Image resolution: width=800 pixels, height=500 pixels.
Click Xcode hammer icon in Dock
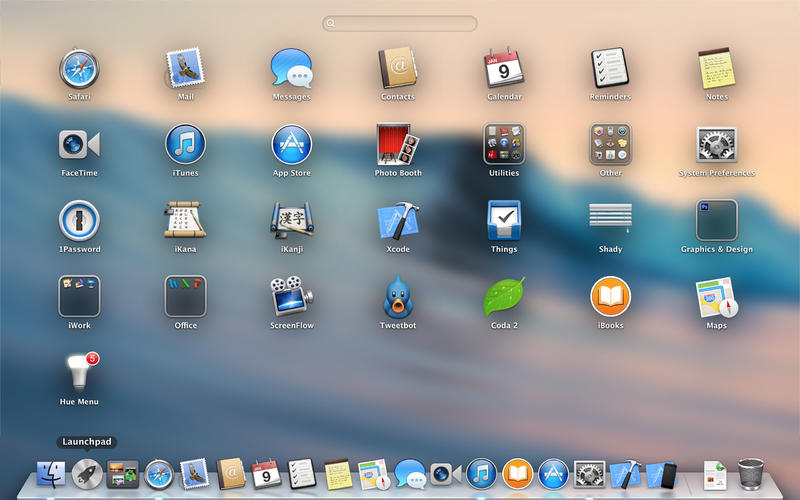pyautogui.click(x=626, y=474)
